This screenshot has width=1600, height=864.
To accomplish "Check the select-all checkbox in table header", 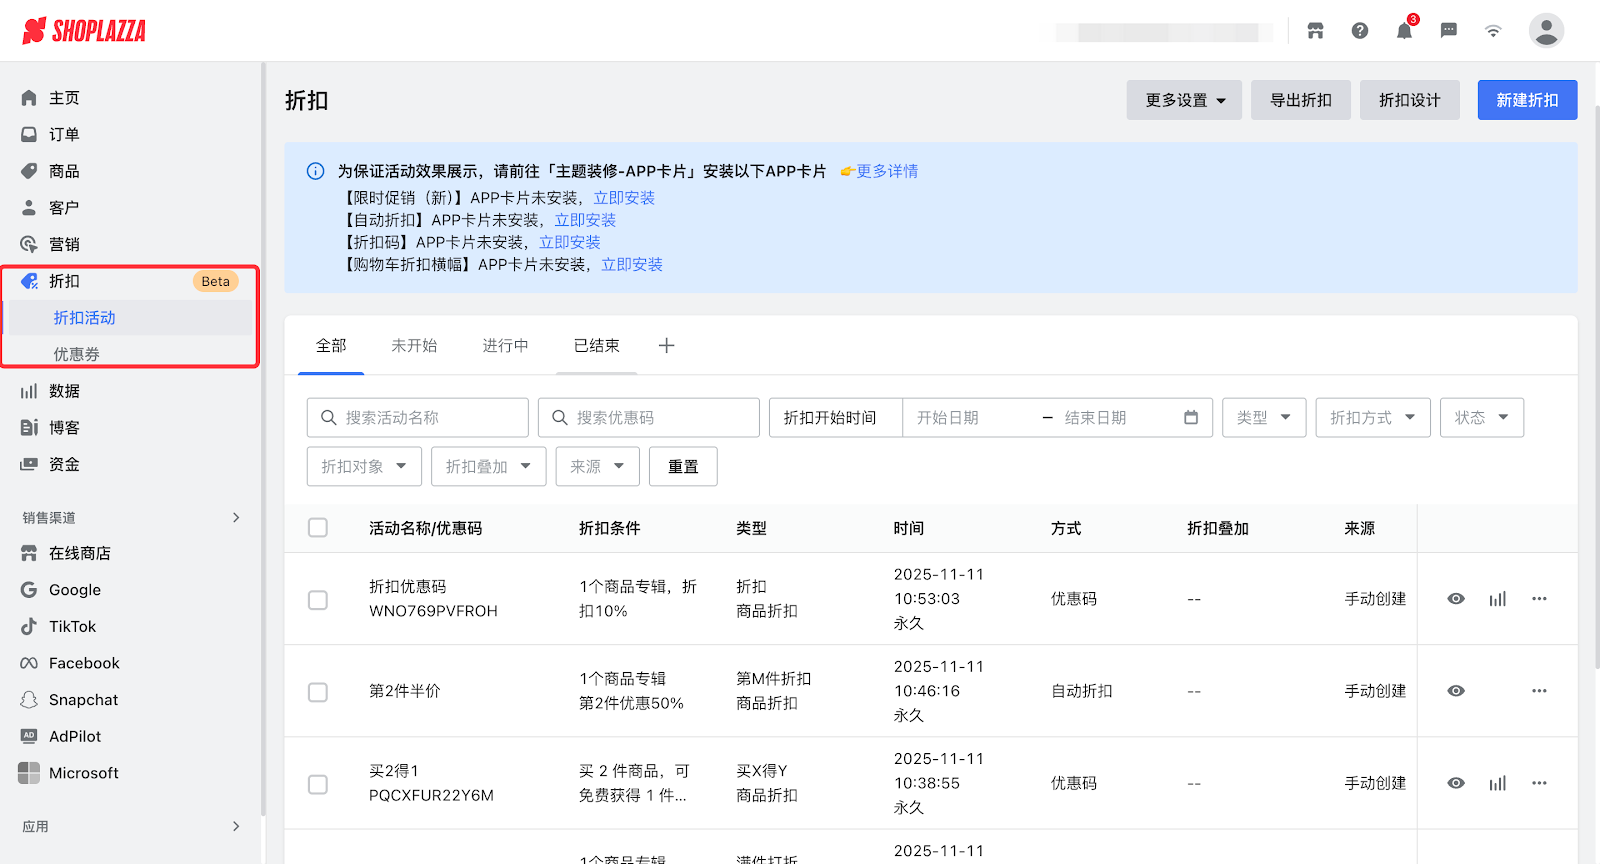I will (318, 528).
